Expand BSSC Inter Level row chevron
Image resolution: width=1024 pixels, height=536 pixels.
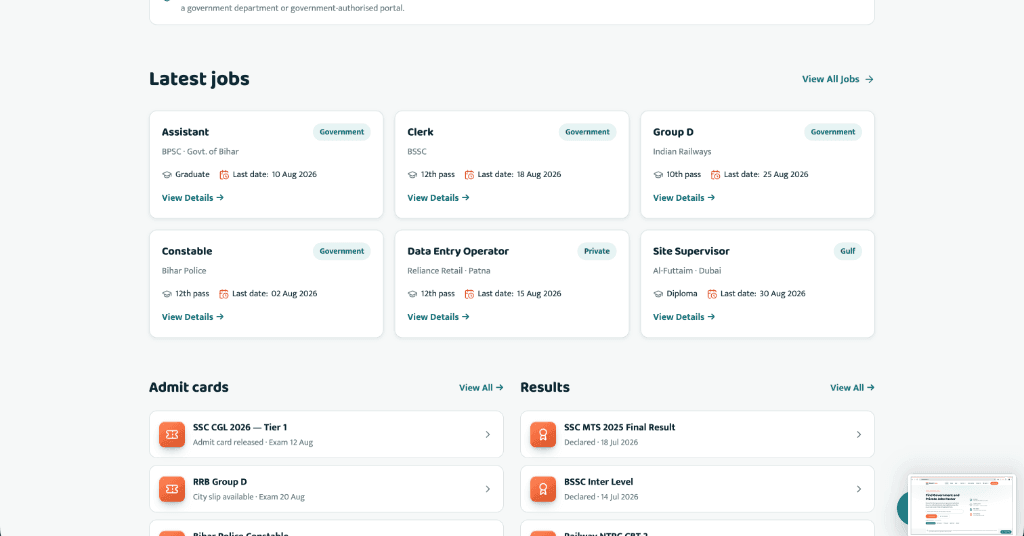pyautogui.click(x=858, y=489)
